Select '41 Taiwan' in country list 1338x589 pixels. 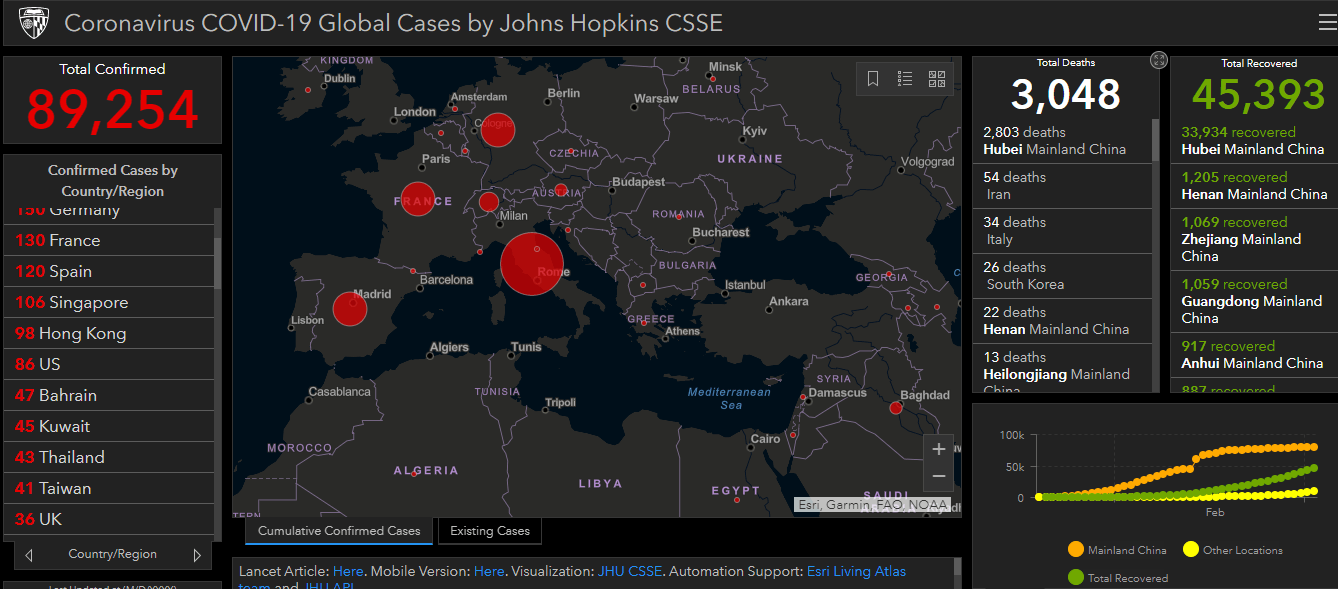pyautogui.click(x=109, y=488)
